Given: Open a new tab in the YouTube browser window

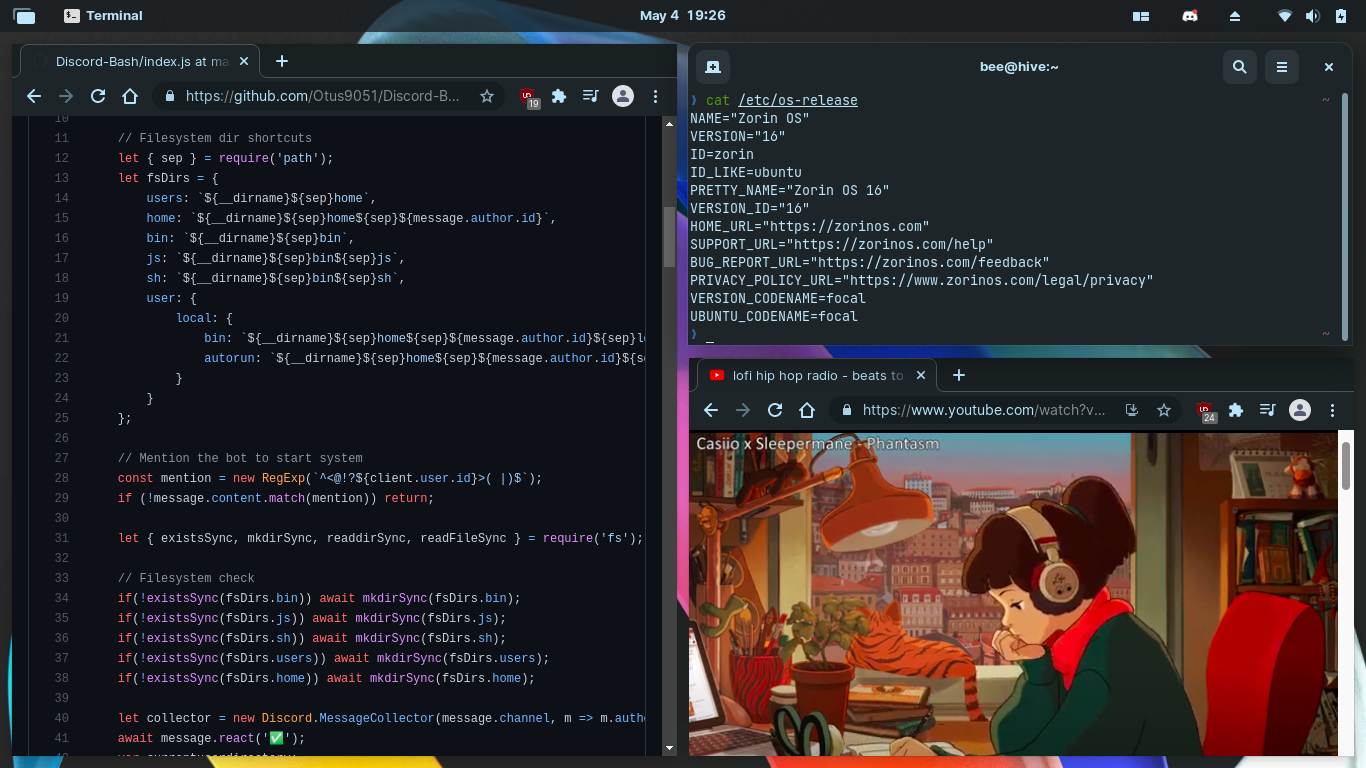Looking at the screenshot, I should tap(959, 375).
